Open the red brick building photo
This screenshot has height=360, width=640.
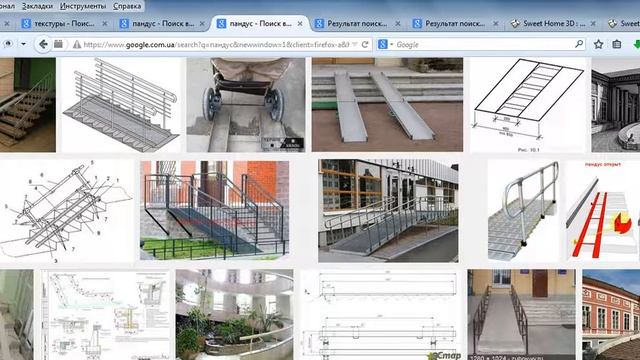click(x=611, y=314)
